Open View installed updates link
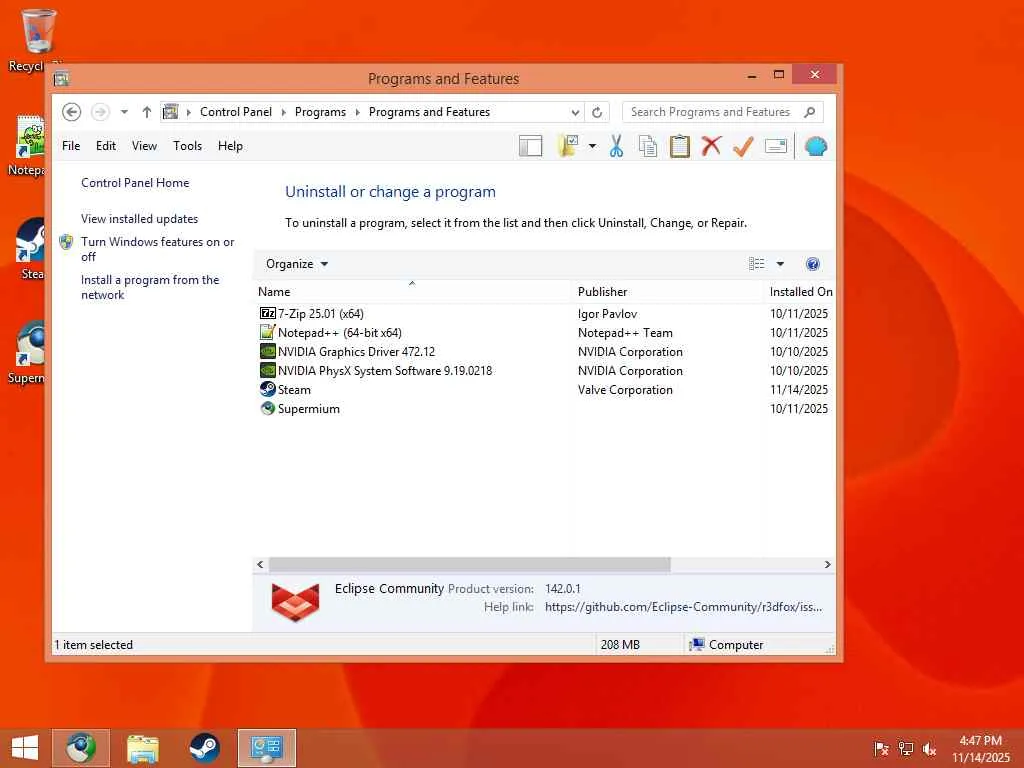Viewport: 1024px width, 768px height. click(x=139, y=219)
